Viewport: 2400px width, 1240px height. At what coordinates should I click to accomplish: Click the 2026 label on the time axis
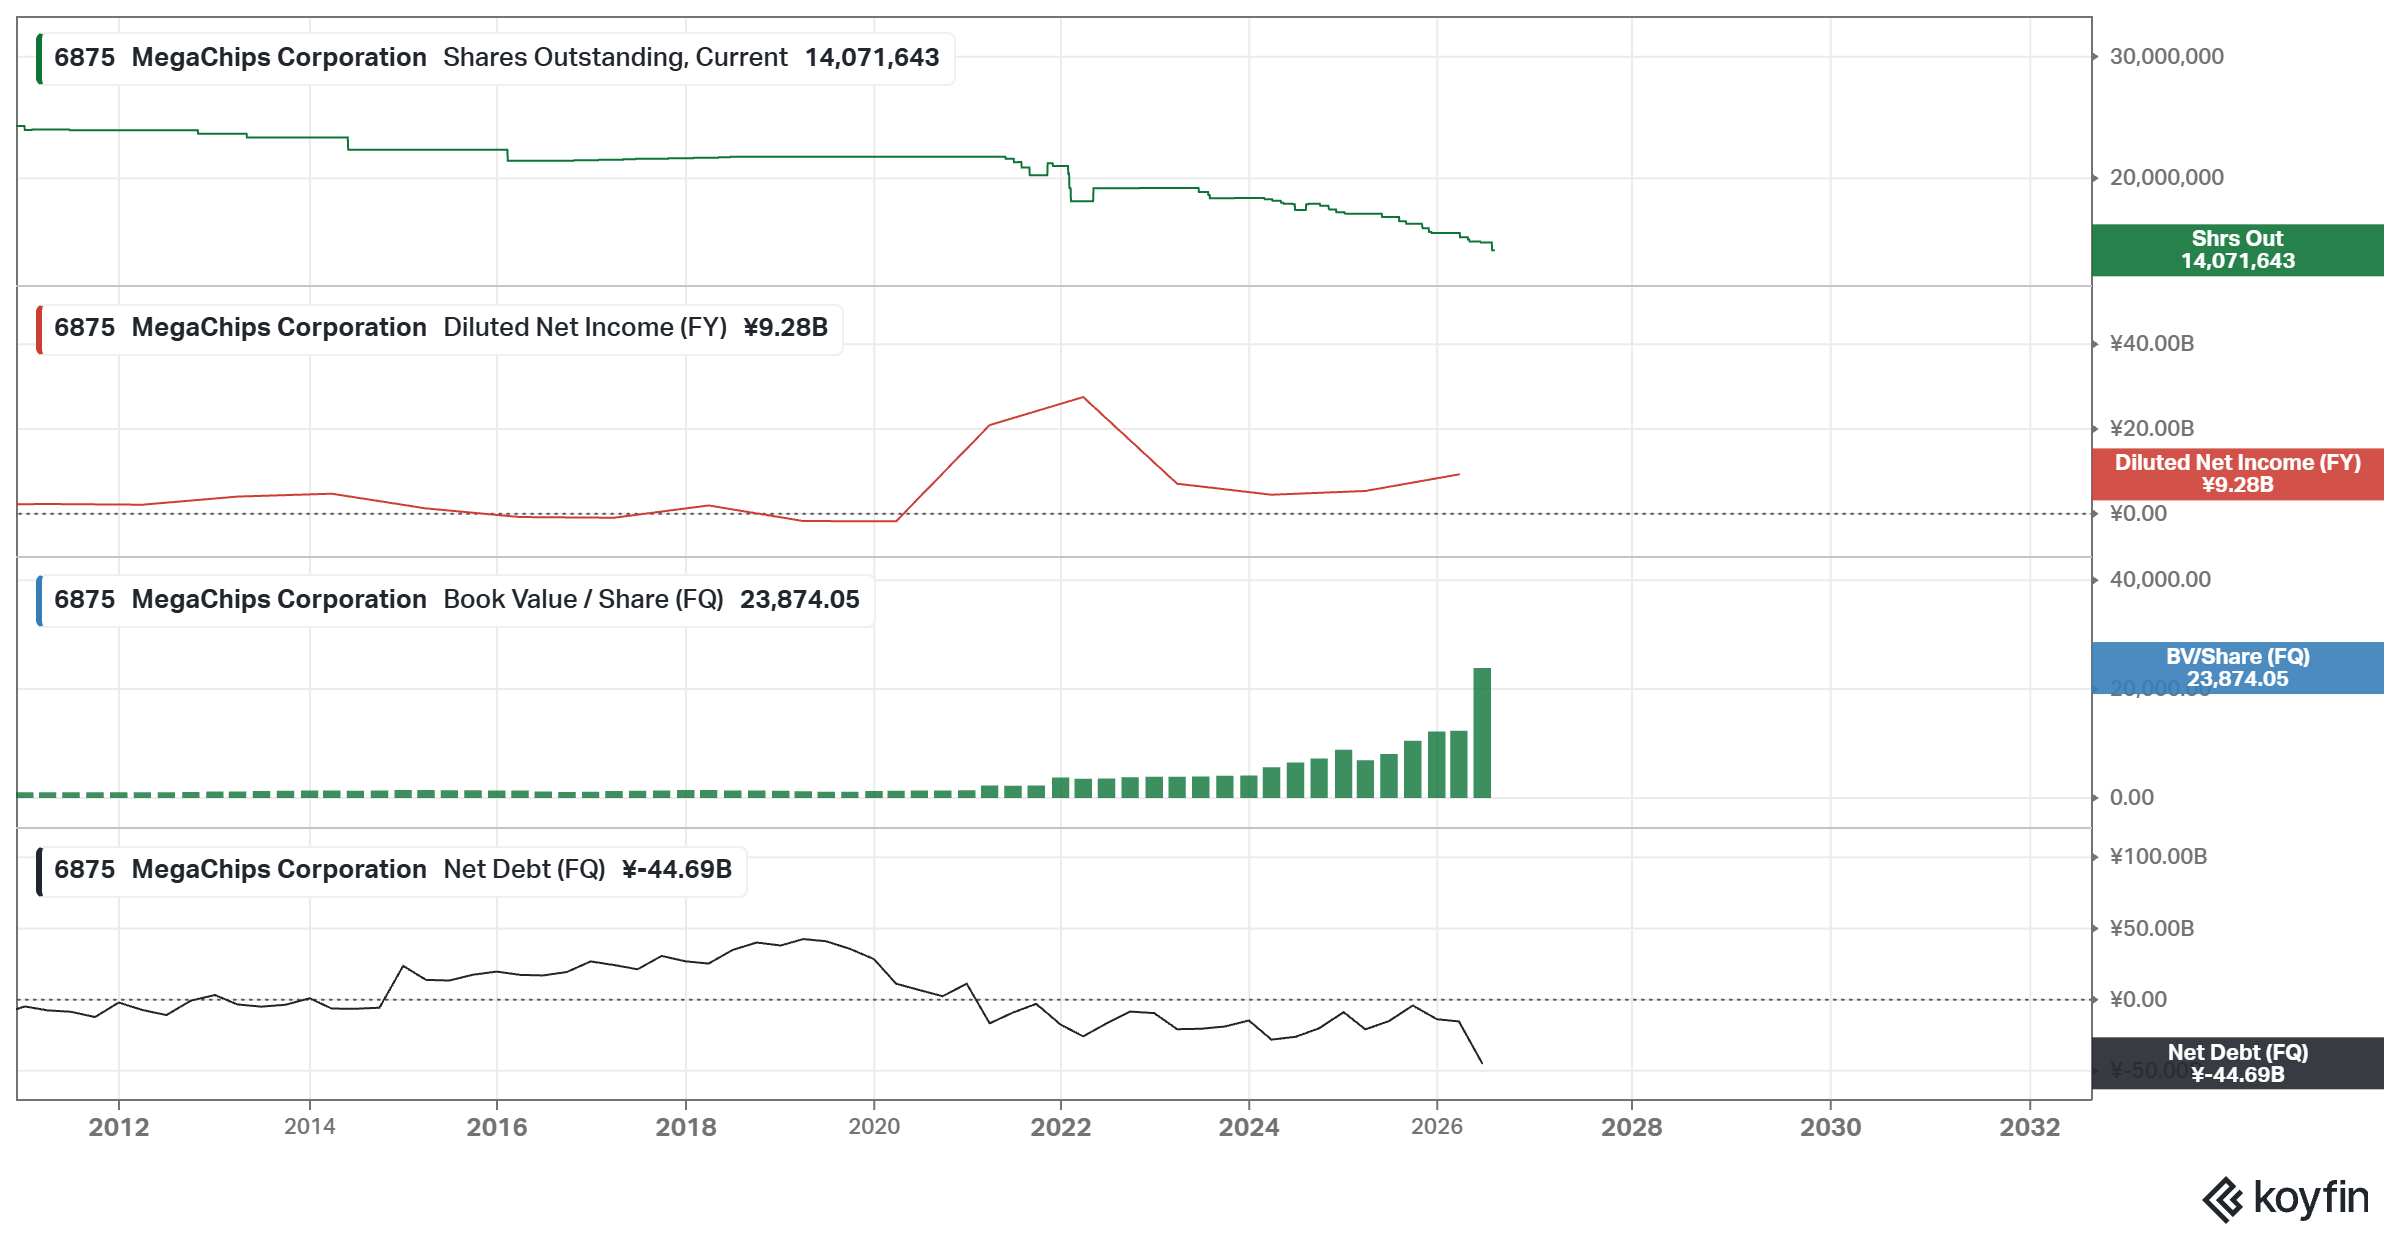coord(1437,1127)
